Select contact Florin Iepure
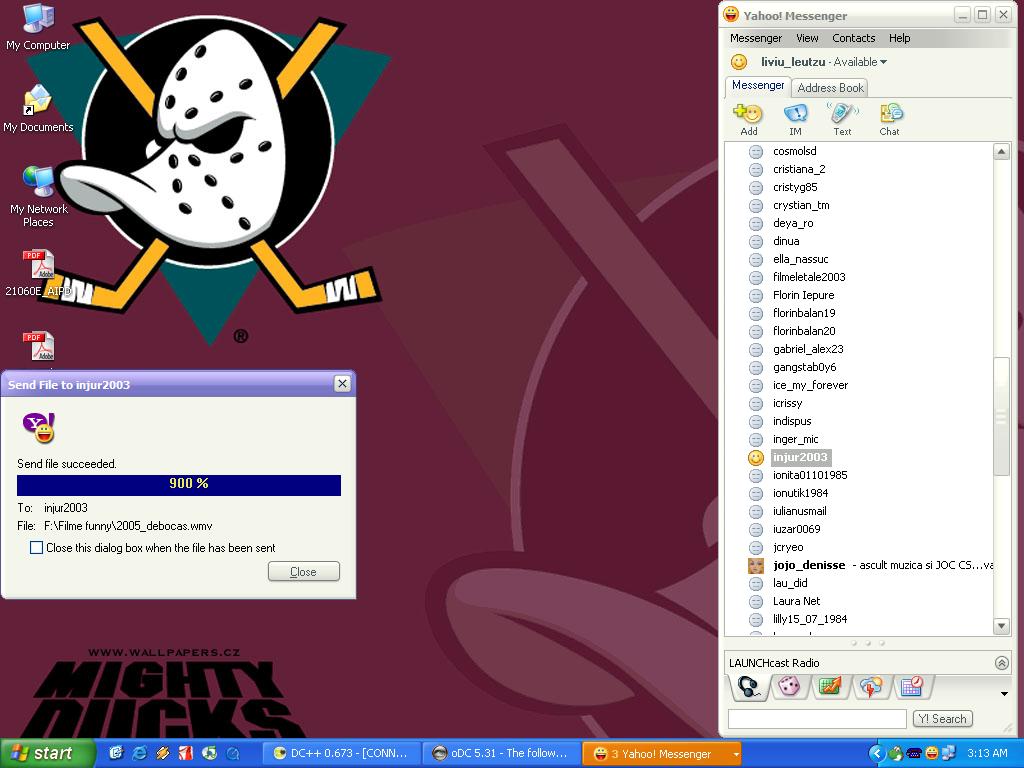Image resolution: width=1024 pixels, height=768 pixels. pos(803,295)
